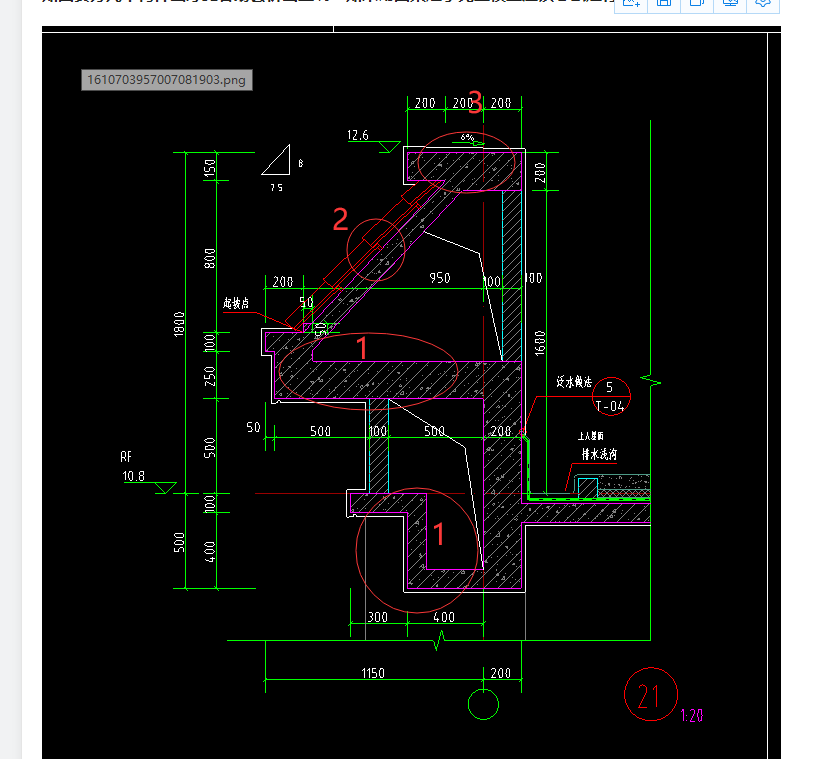Click the green axis circle under the drawing
The image size is (814, 759).
tap(483, 704)
